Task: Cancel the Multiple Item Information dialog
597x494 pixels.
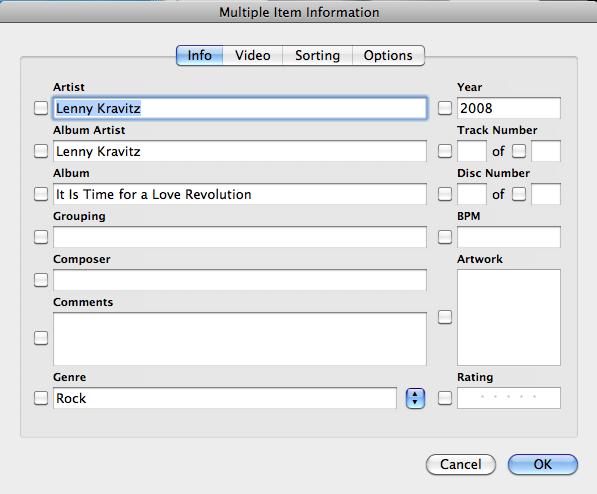Action: point(461,464)
